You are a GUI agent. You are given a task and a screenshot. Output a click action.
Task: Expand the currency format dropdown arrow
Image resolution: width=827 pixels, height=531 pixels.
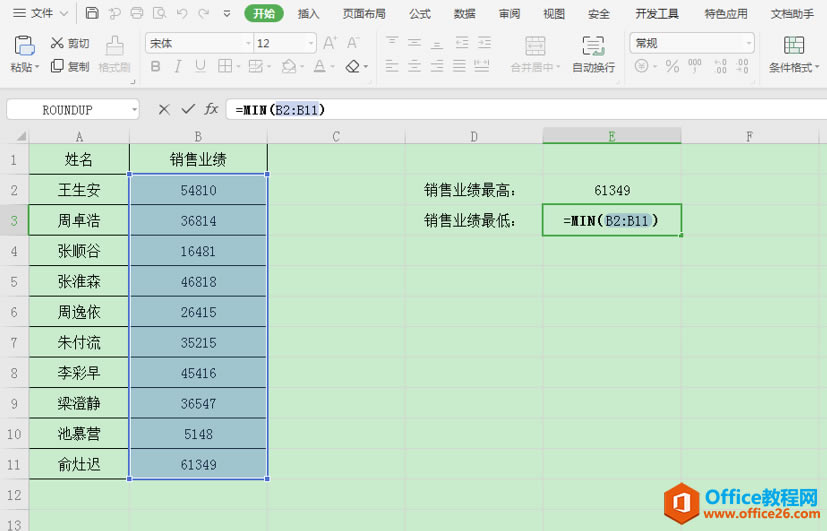(x=656, y=67)
